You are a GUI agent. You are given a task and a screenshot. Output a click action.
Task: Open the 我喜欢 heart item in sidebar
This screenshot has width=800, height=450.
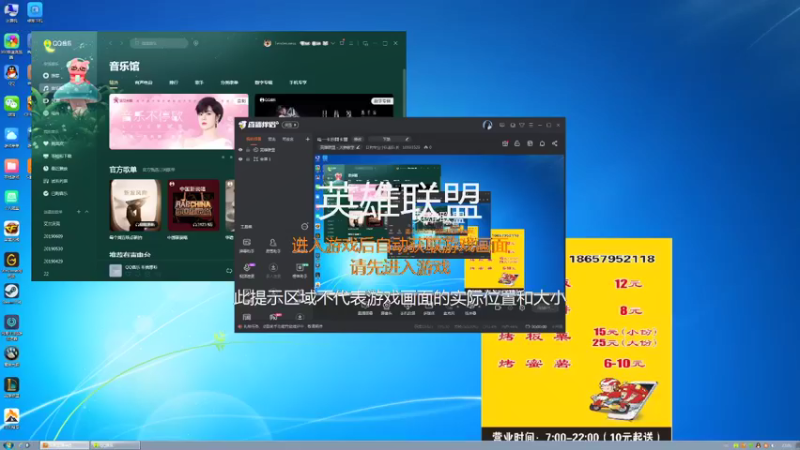click(x=54, y=144)
